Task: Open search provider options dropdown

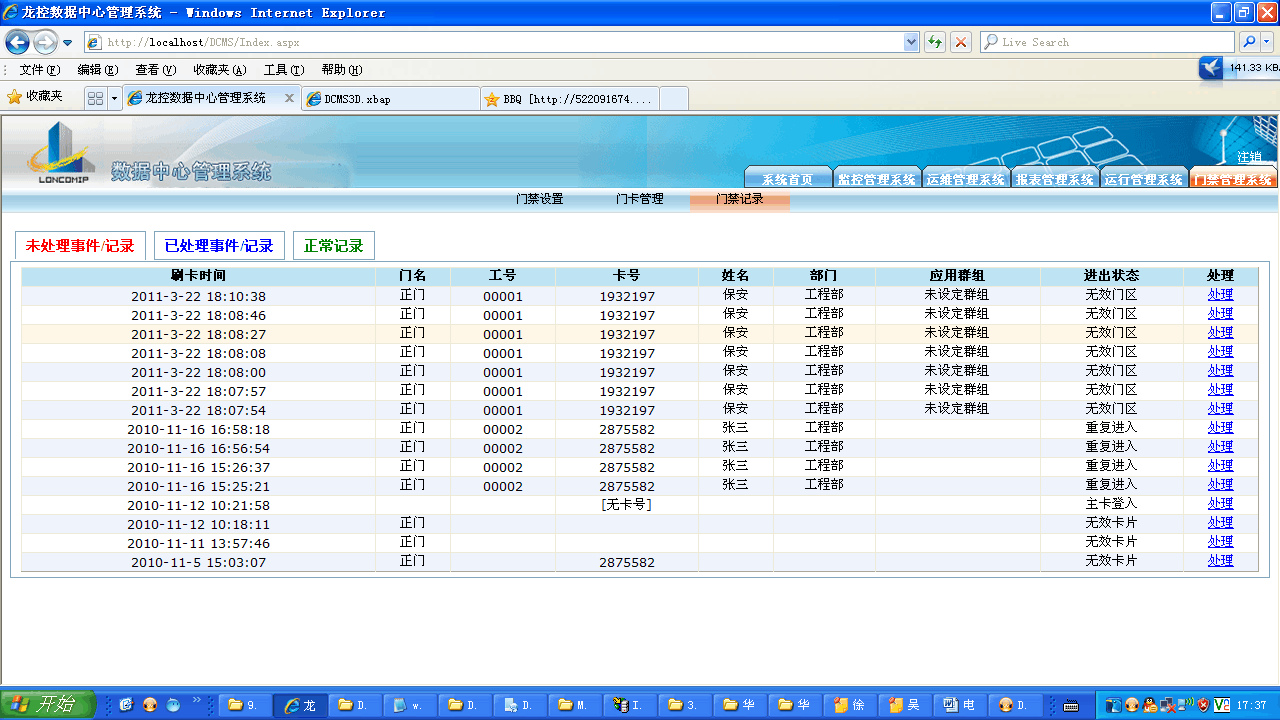Action: pos(1267,42)
